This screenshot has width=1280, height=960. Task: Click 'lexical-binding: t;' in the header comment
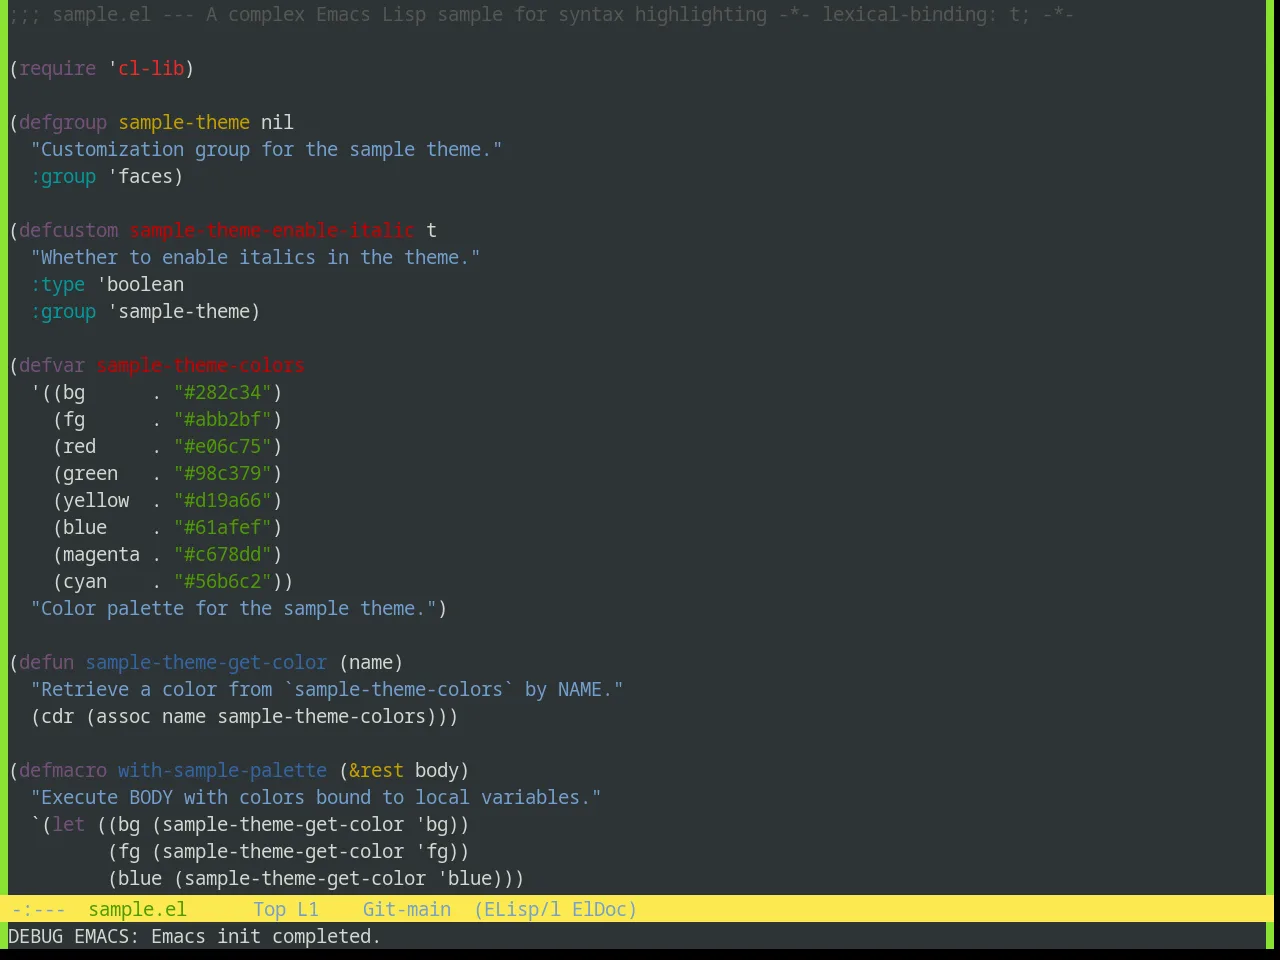click(x=926, y=14)
